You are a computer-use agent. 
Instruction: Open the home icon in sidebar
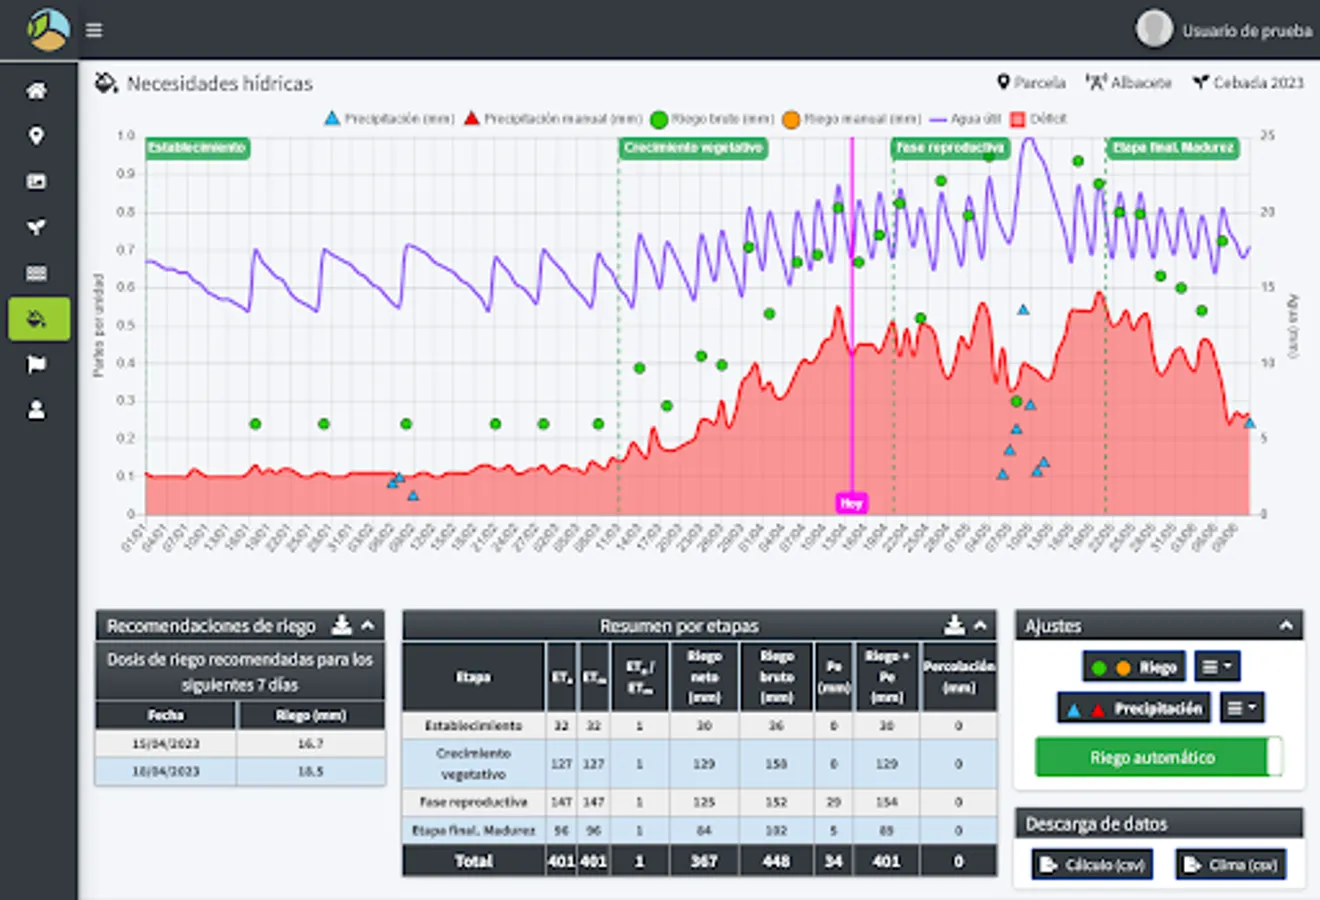click(36, 91)
